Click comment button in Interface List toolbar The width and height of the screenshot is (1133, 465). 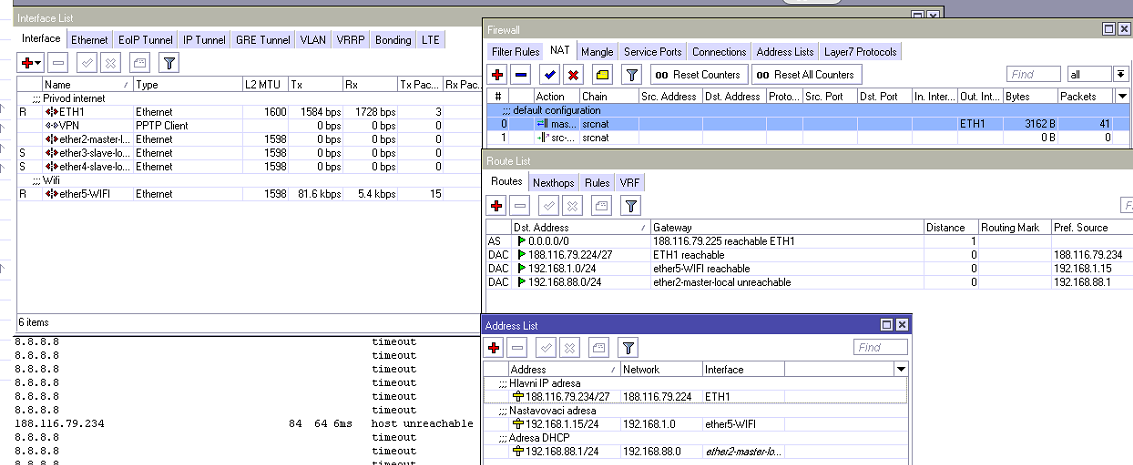point(140,64)
